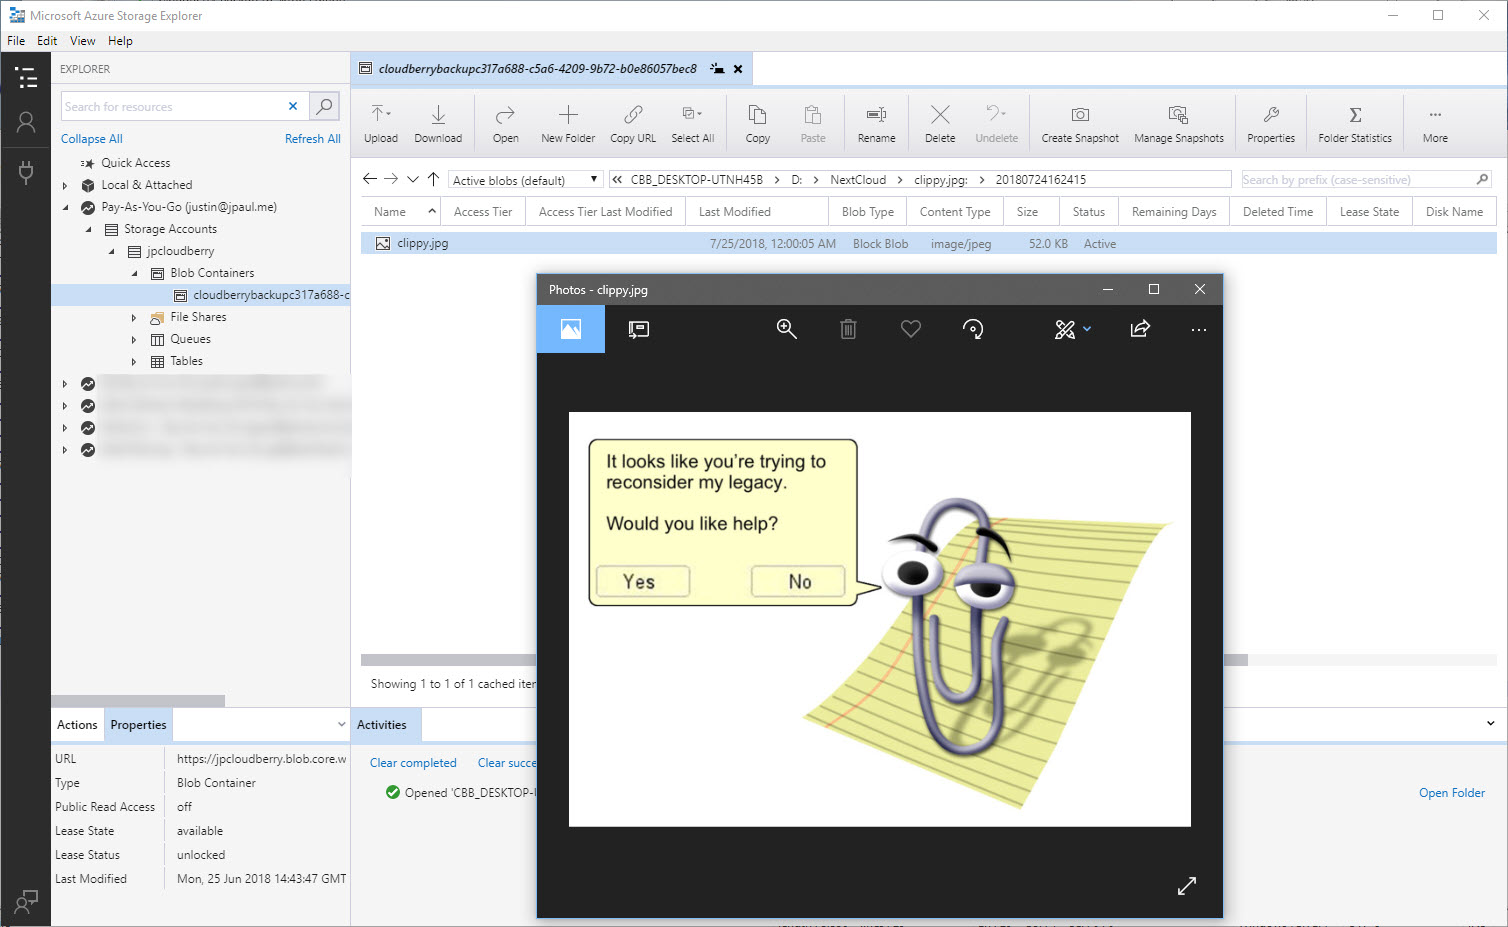
Task: Open recent locations dropdown arrow
Action: coord(412,179)
